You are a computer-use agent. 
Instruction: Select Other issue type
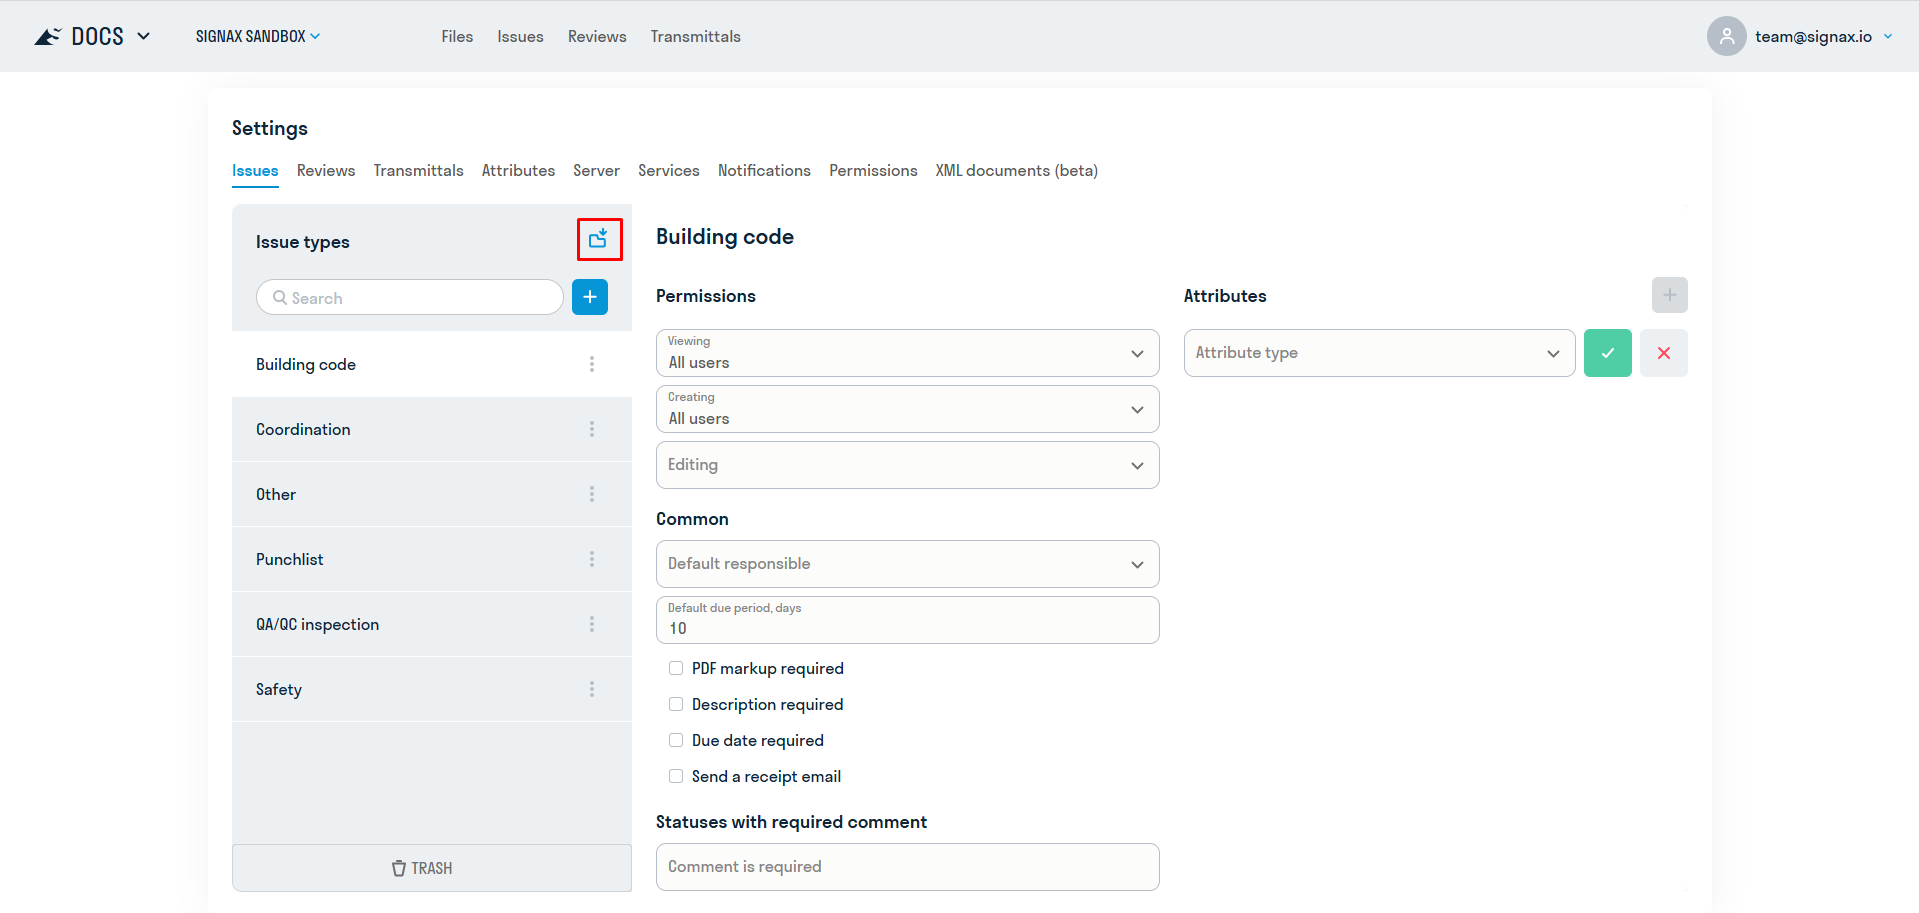tap(432, 494)
